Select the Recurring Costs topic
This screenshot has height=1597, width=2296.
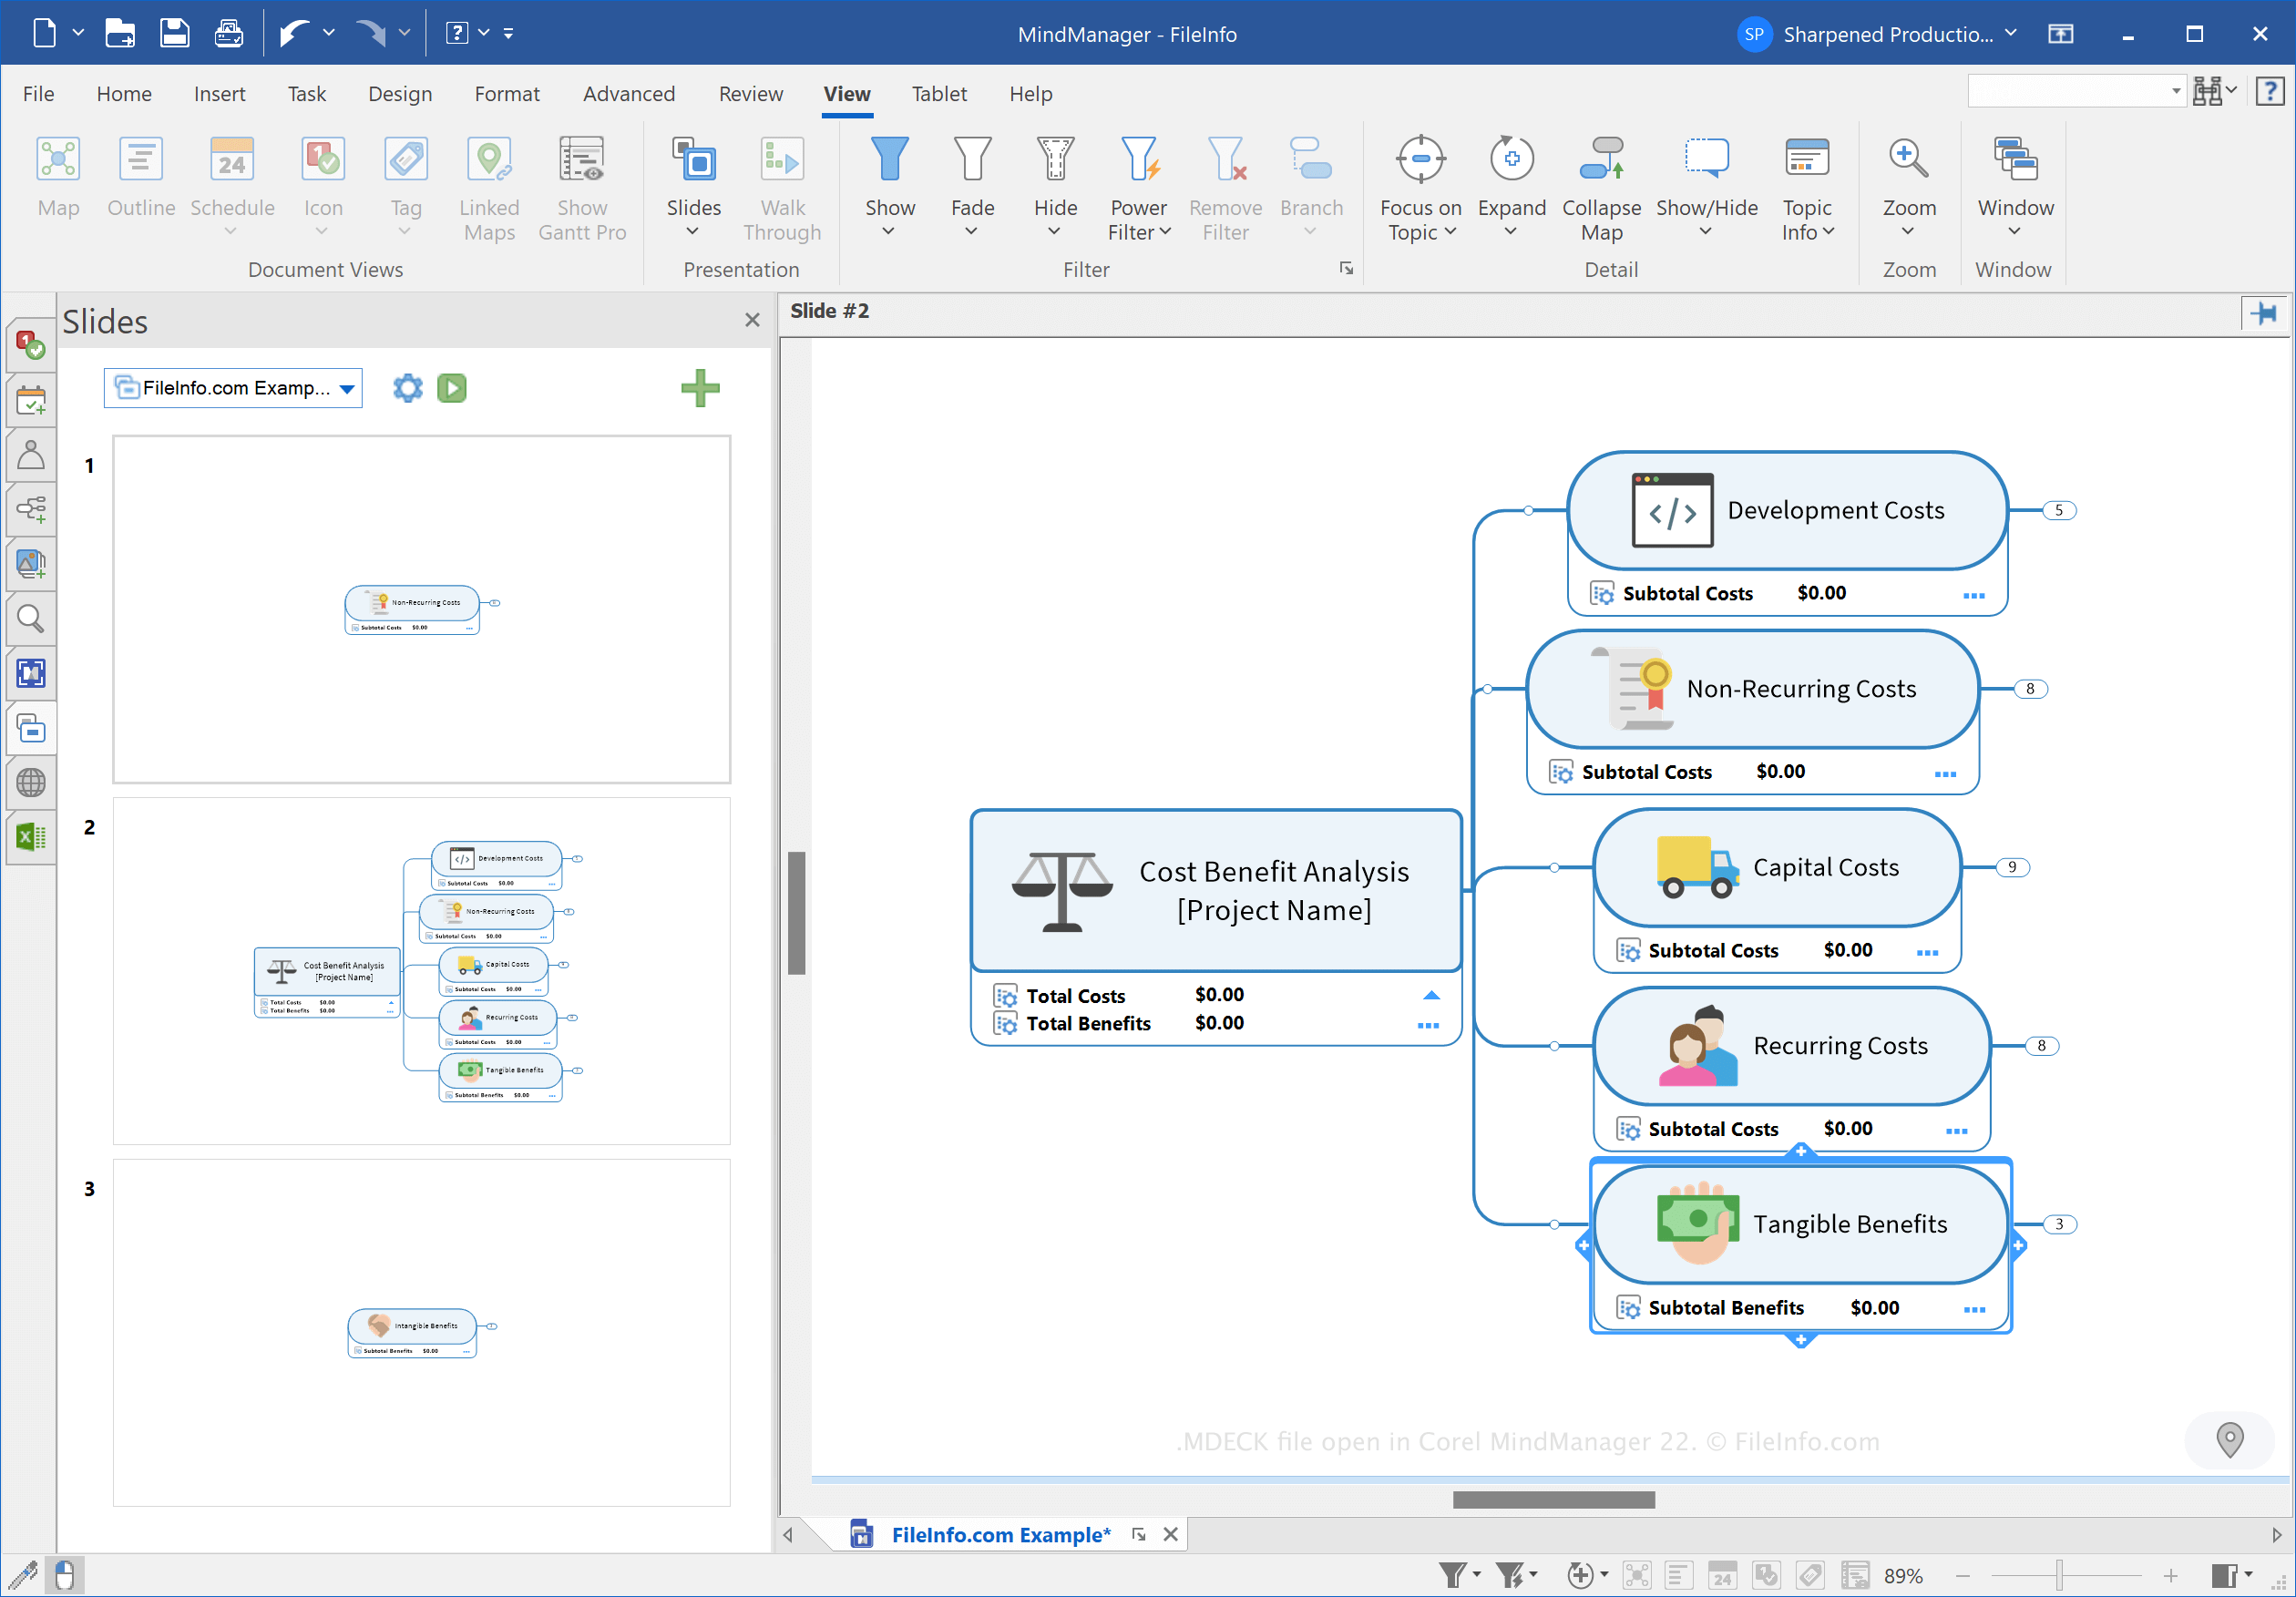(1792, 1046)
